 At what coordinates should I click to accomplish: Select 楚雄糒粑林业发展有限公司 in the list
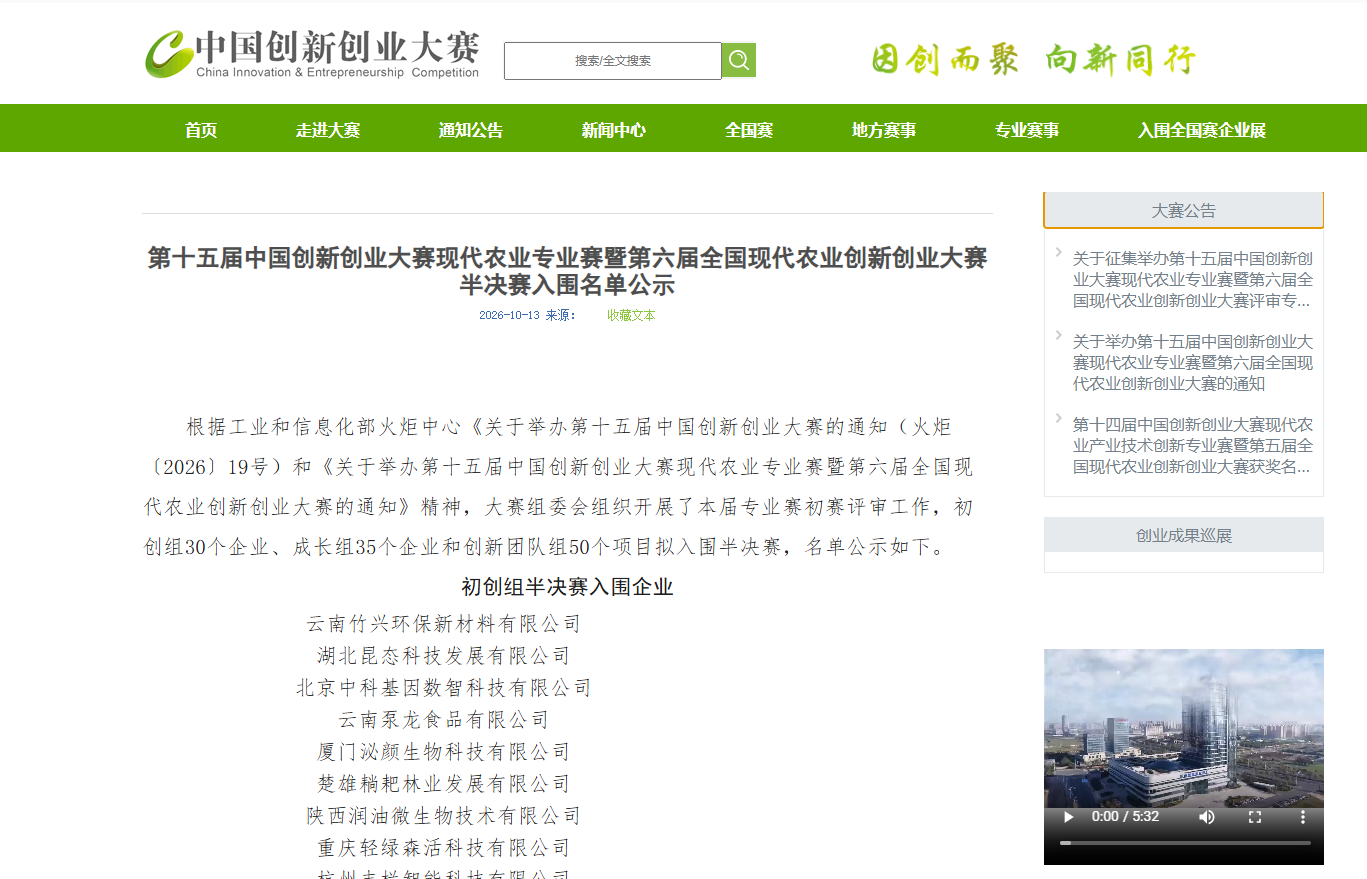(444, 784)
